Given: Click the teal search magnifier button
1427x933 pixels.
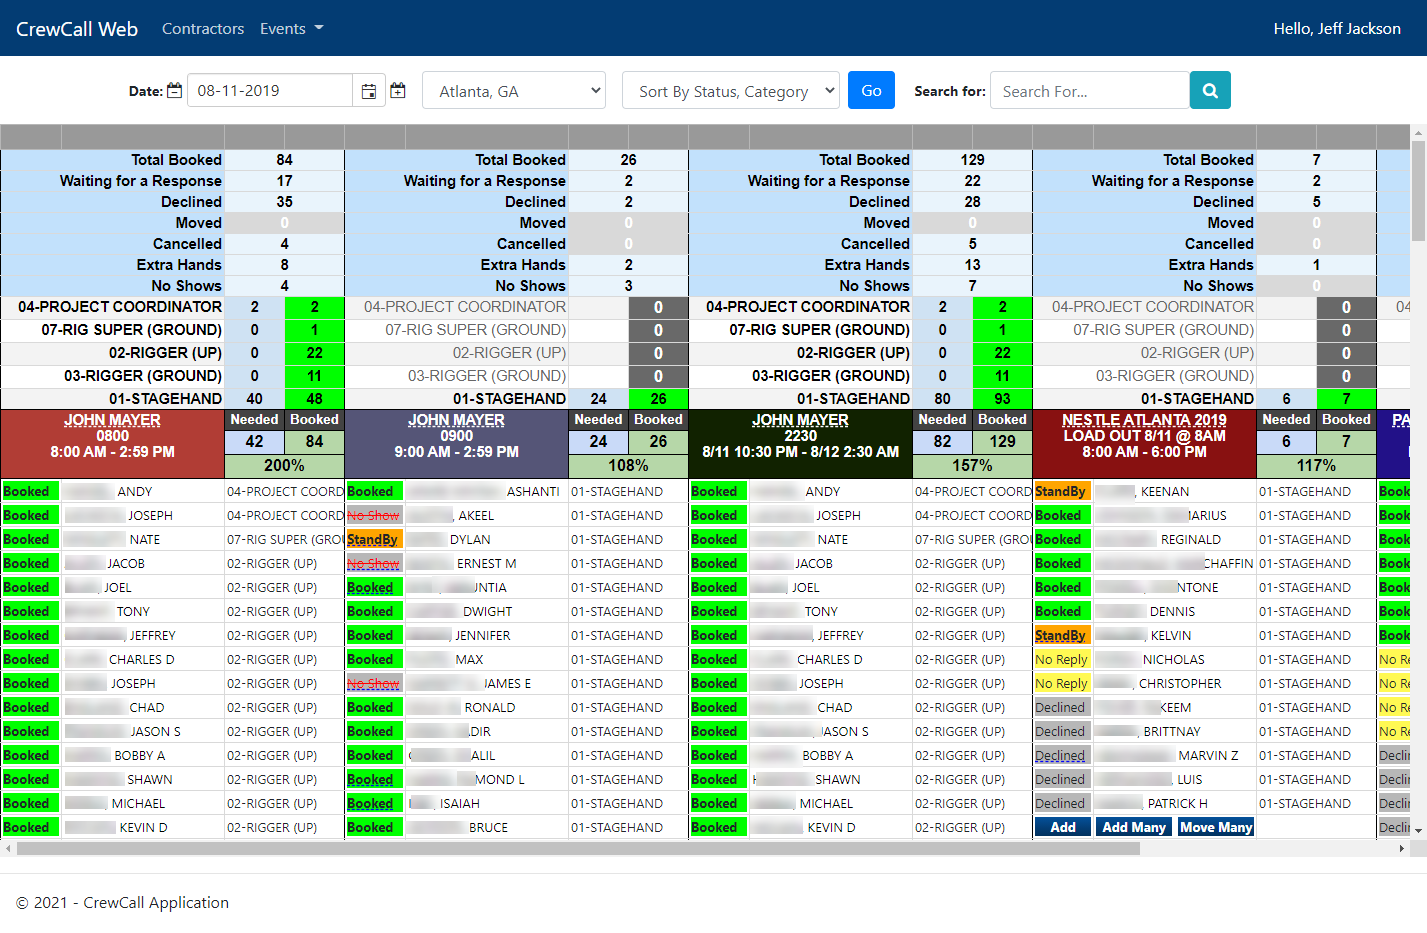Looking at the screenshot, I should (x=1210, y=90).
